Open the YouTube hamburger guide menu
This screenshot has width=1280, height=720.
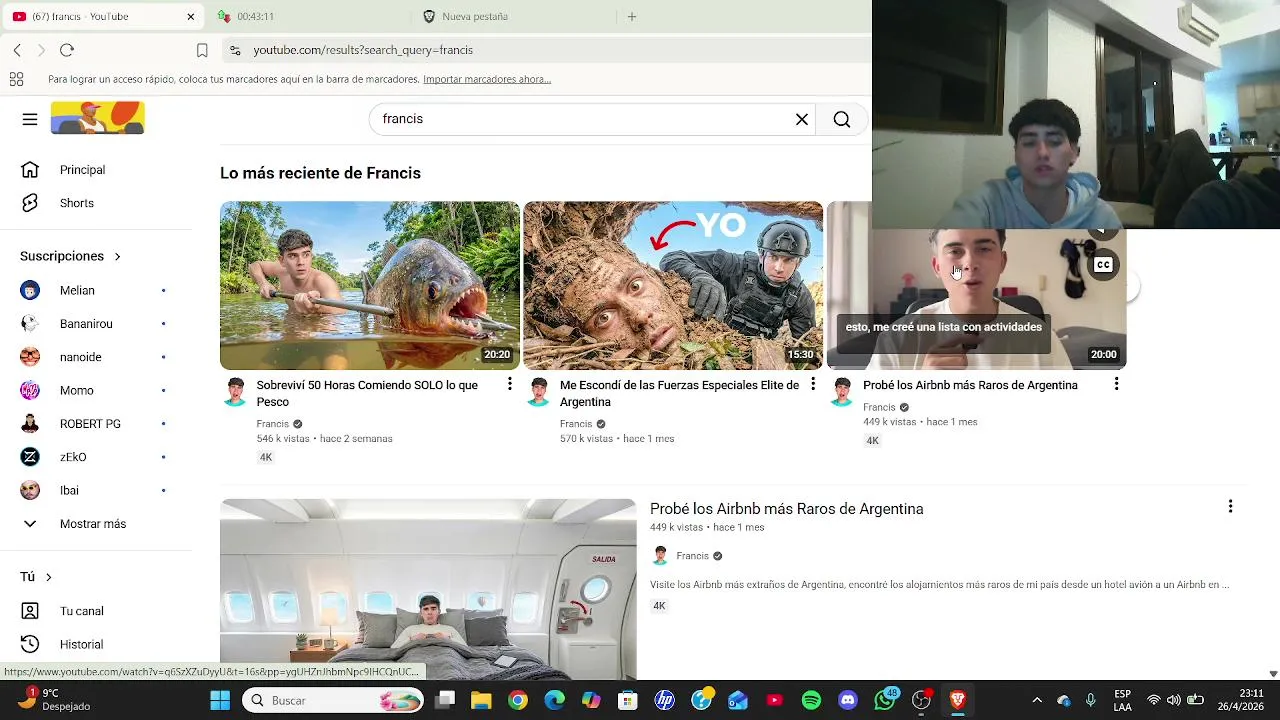[x=30, y=119]
